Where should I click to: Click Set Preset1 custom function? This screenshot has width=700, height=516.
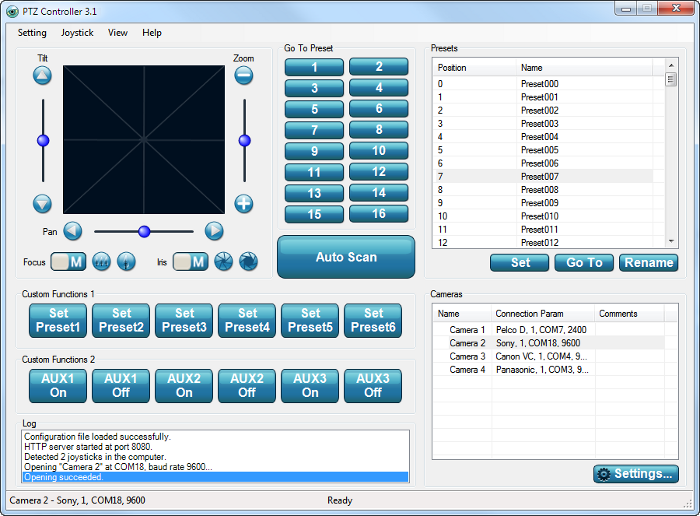[58, 320]
